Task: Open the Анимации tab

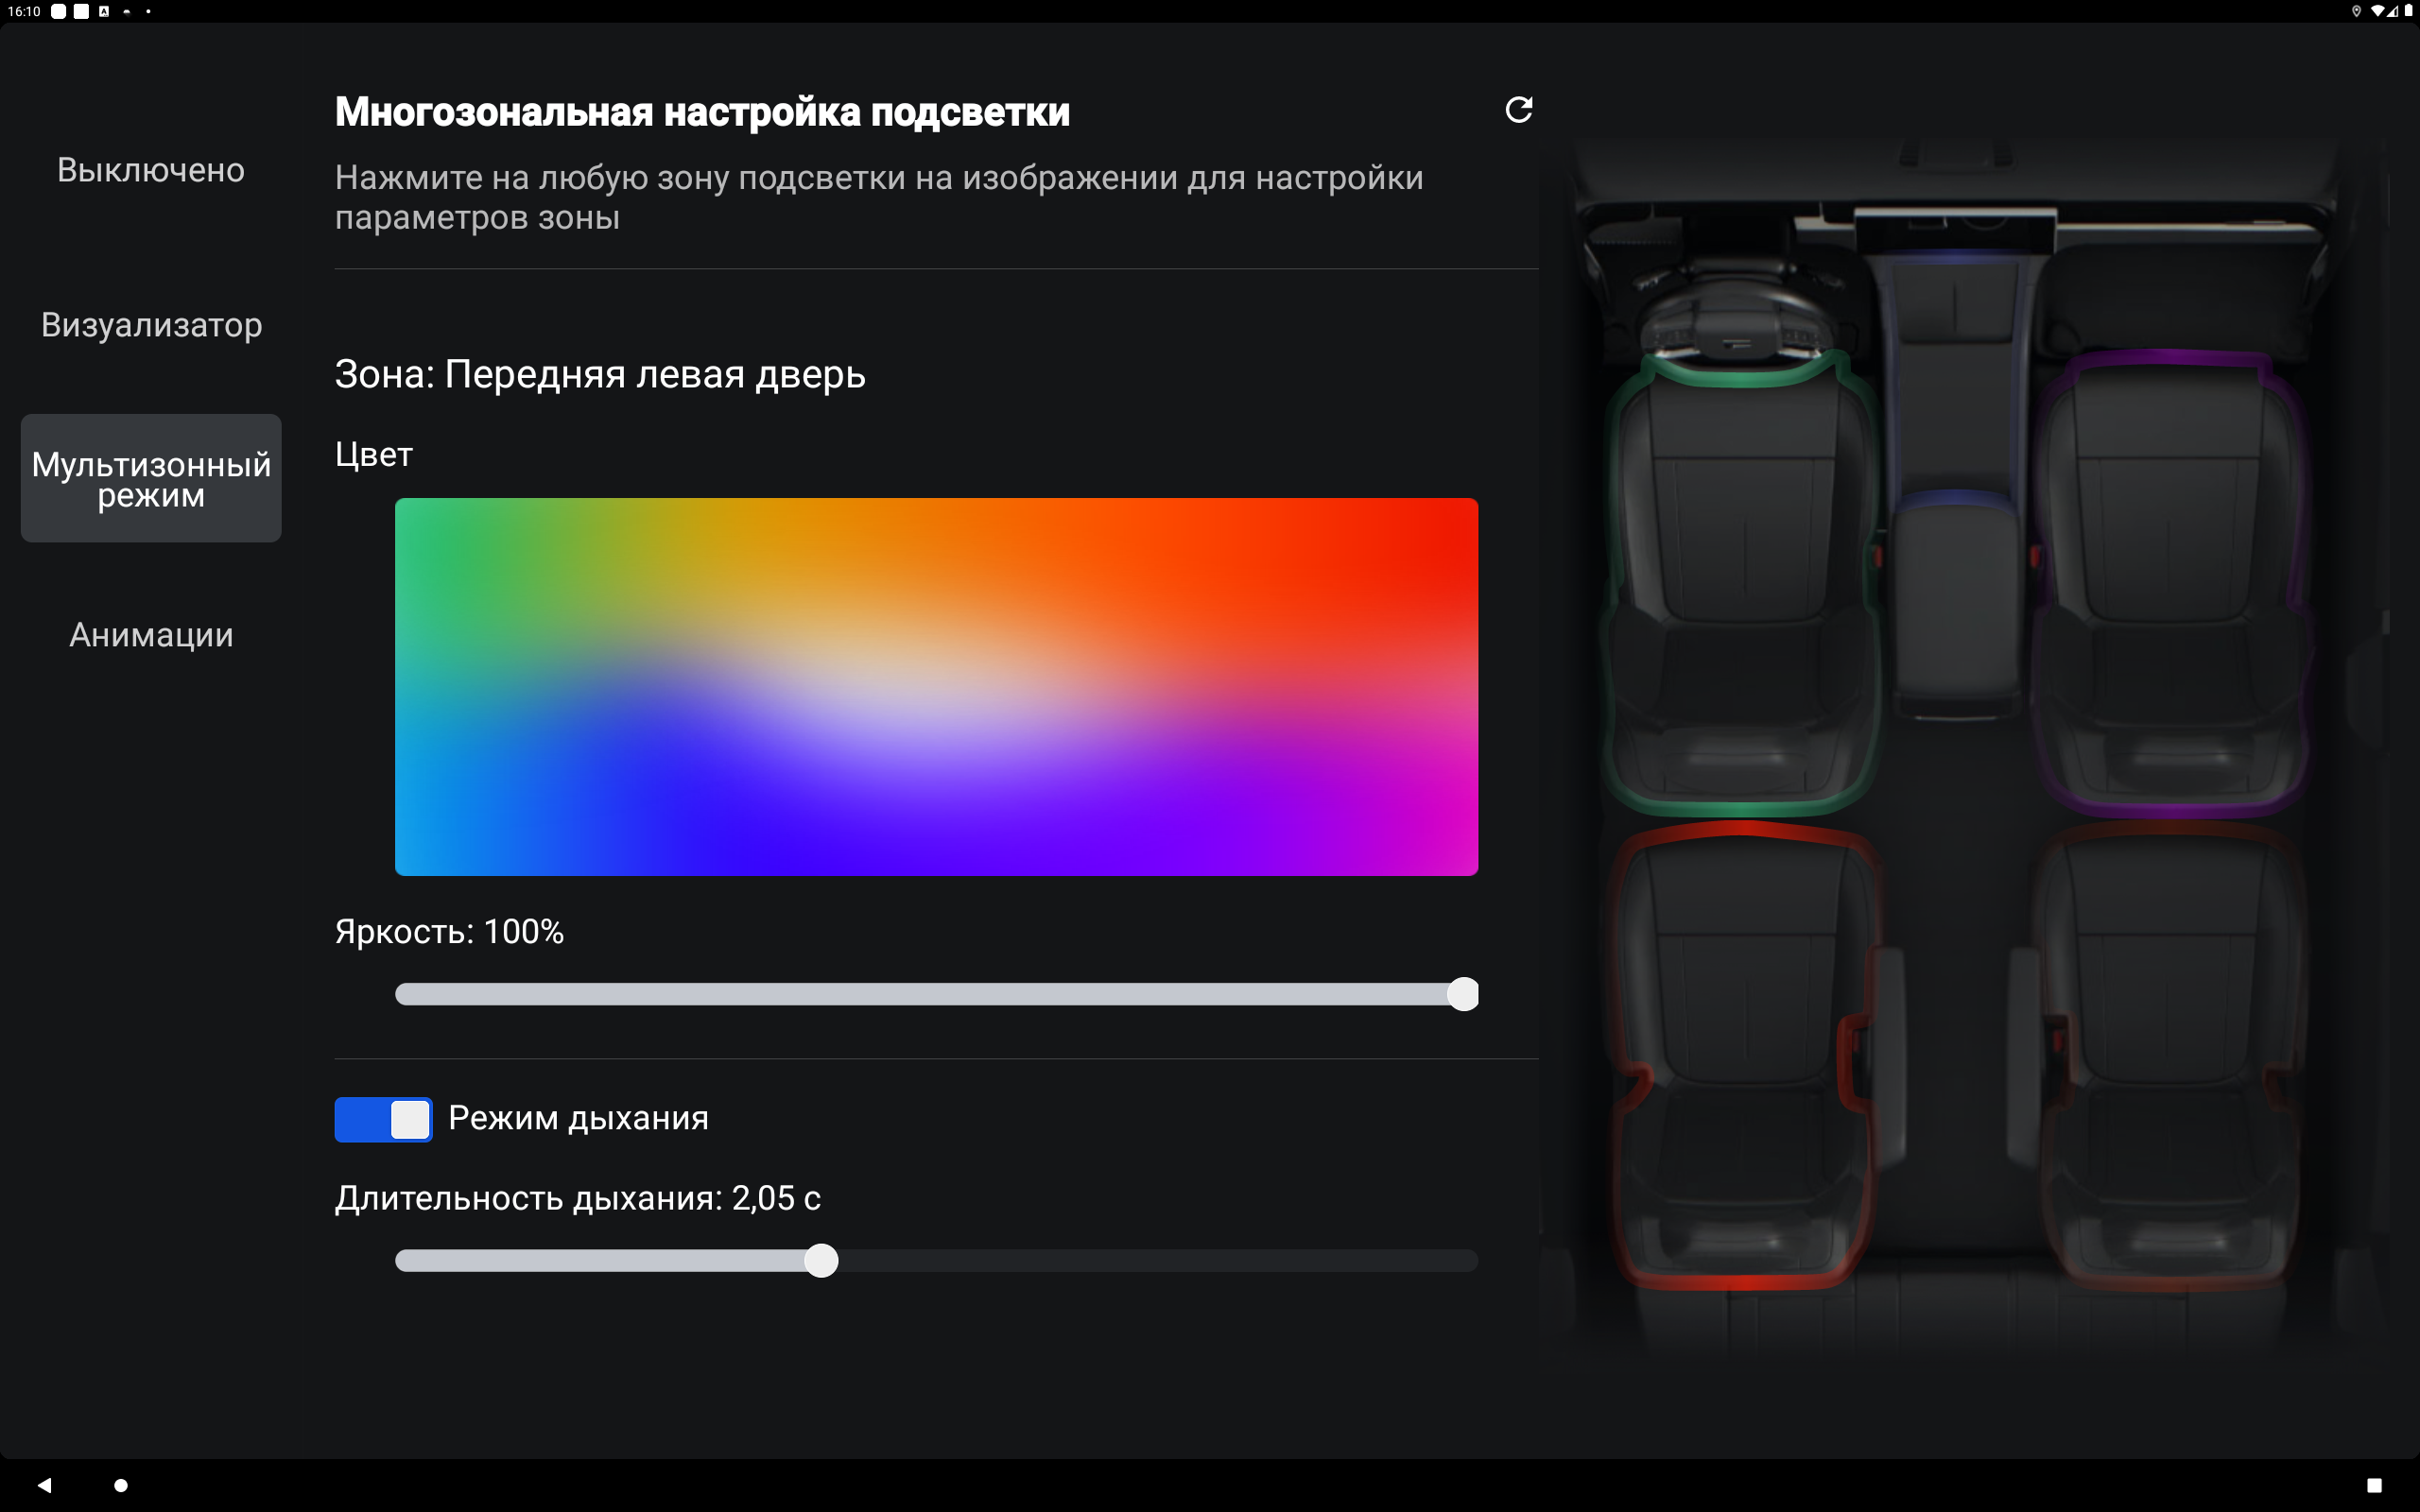Action: coord(151,635)
